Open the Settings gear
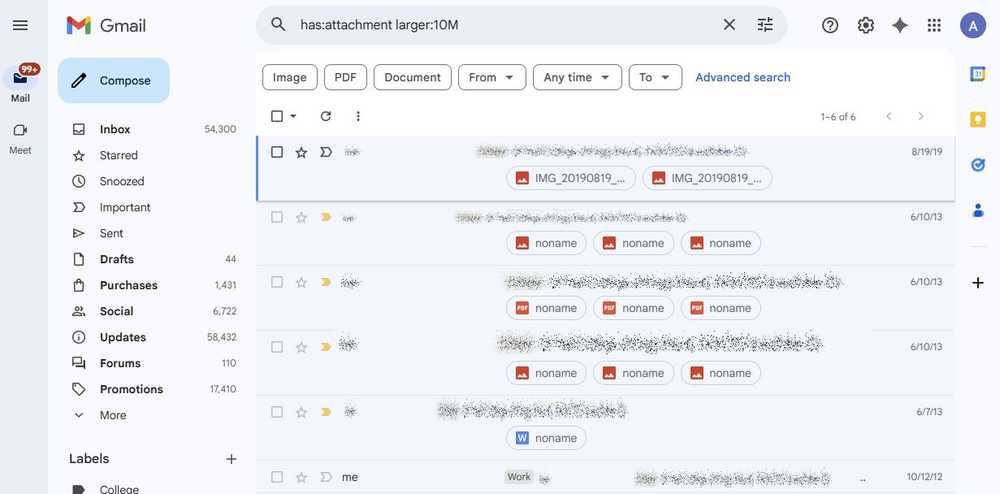This screenshot has width=1000, height=494. 865,25
